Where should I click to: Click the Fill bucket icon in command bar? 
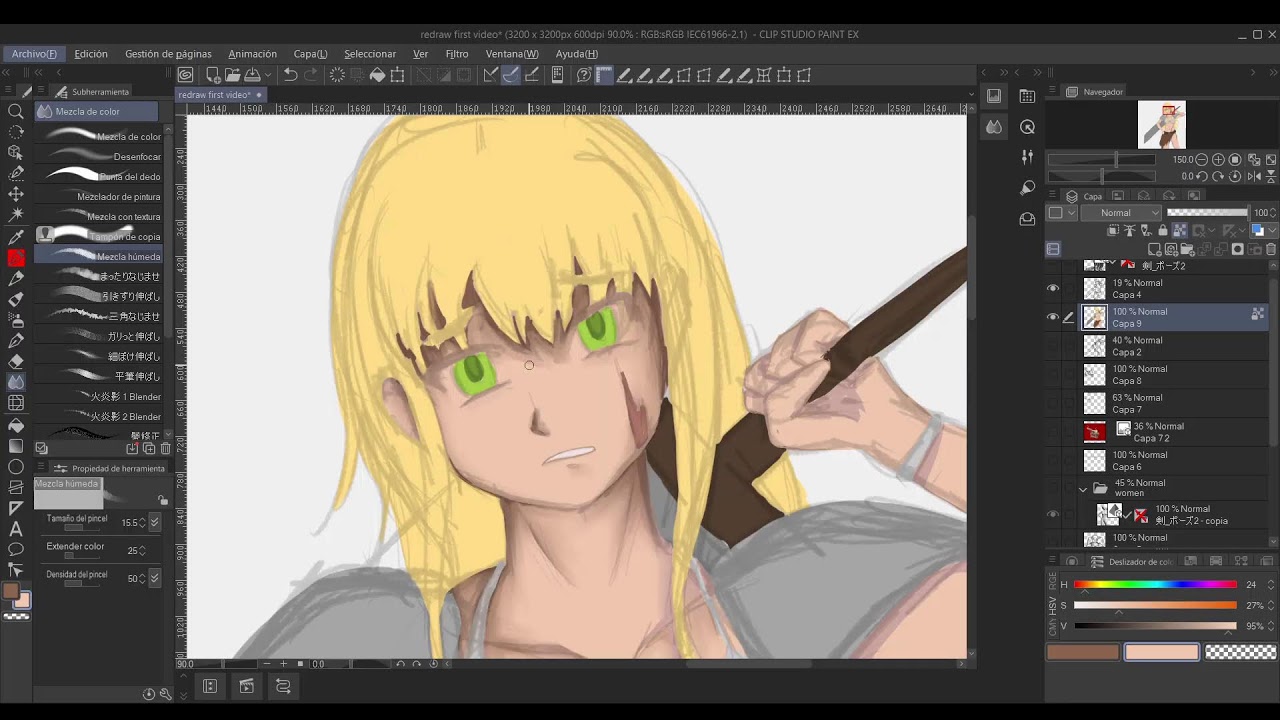pos(377,75)
